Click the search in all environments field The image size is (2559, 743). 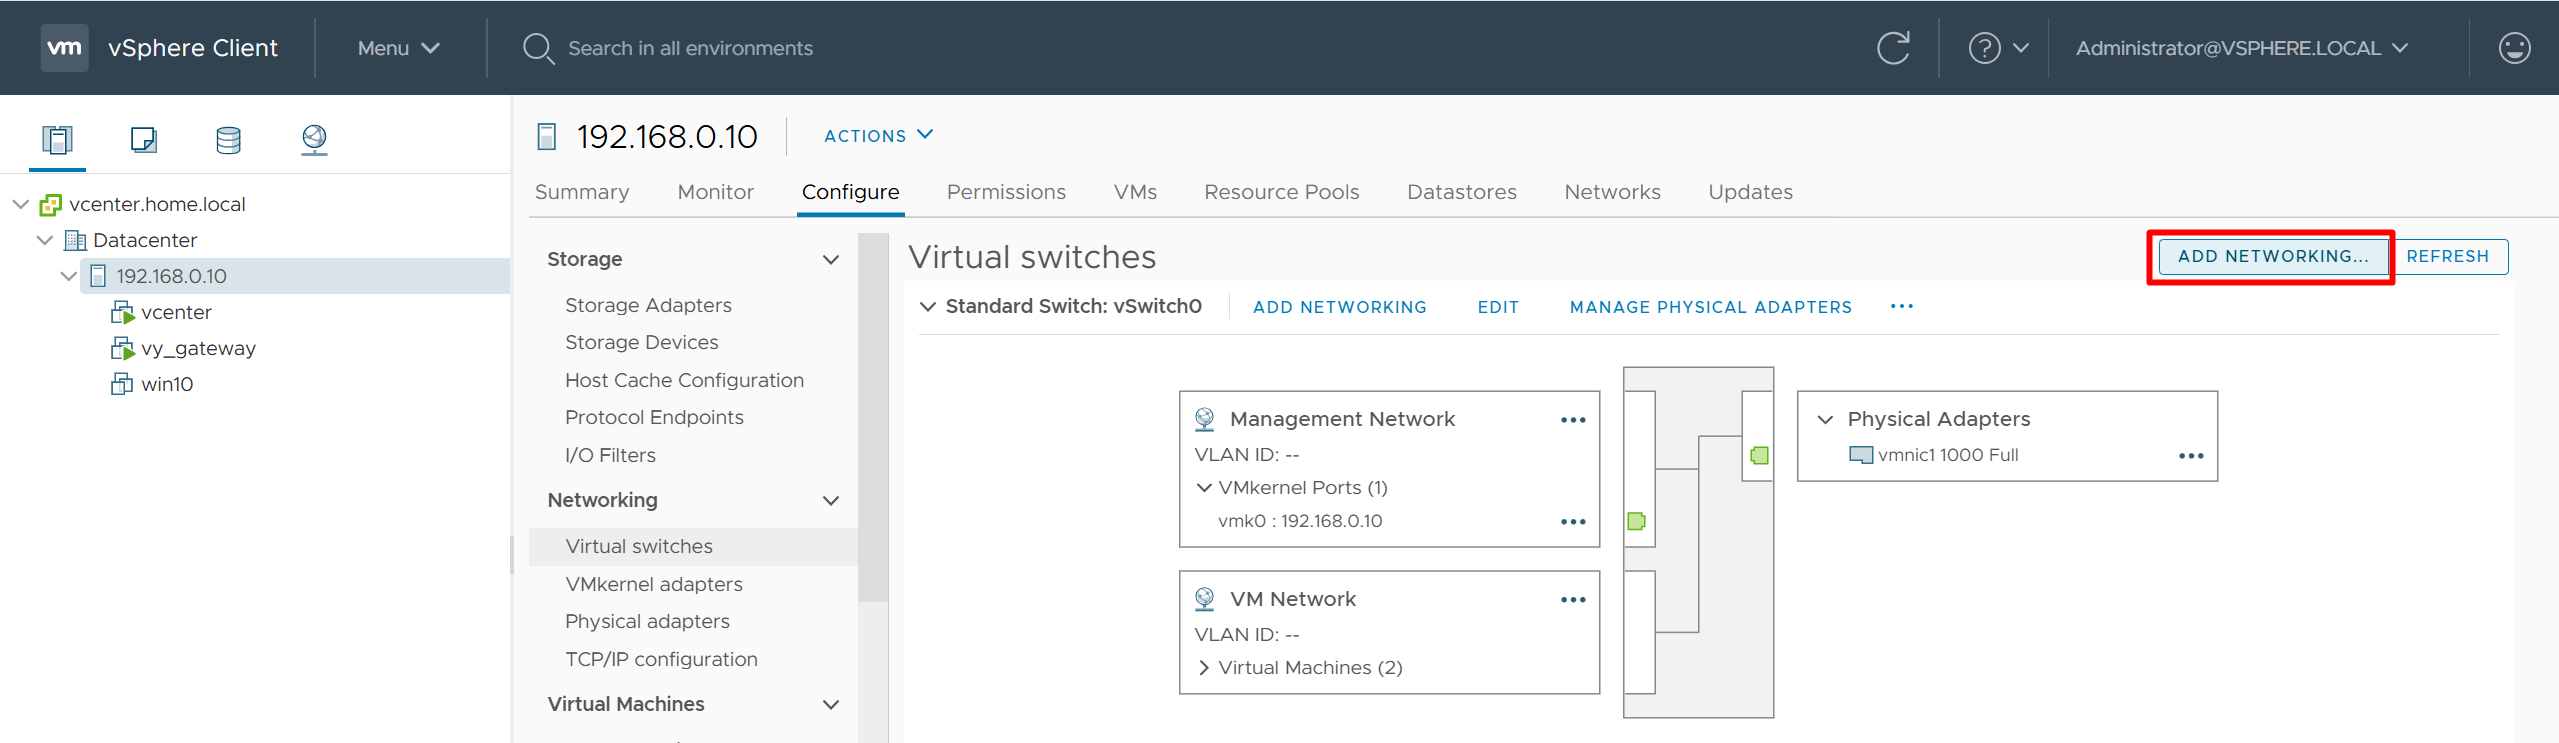(x=690, y=48)
